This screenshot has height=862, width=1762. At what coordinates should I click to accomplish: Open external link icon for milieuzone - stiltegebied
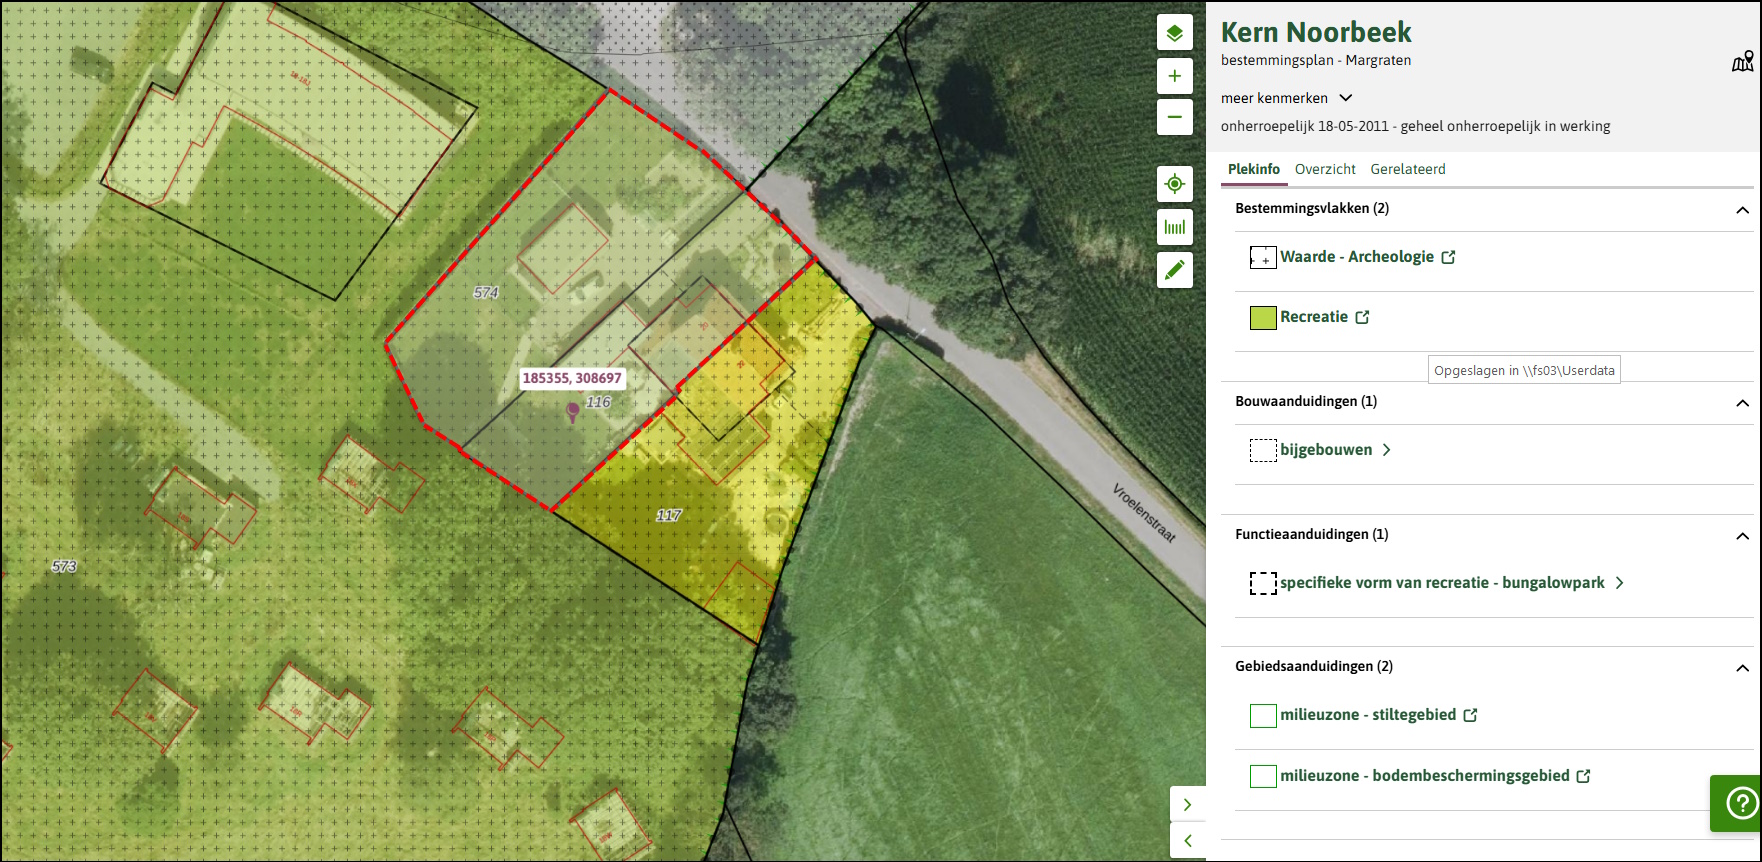click(1470, 715)
